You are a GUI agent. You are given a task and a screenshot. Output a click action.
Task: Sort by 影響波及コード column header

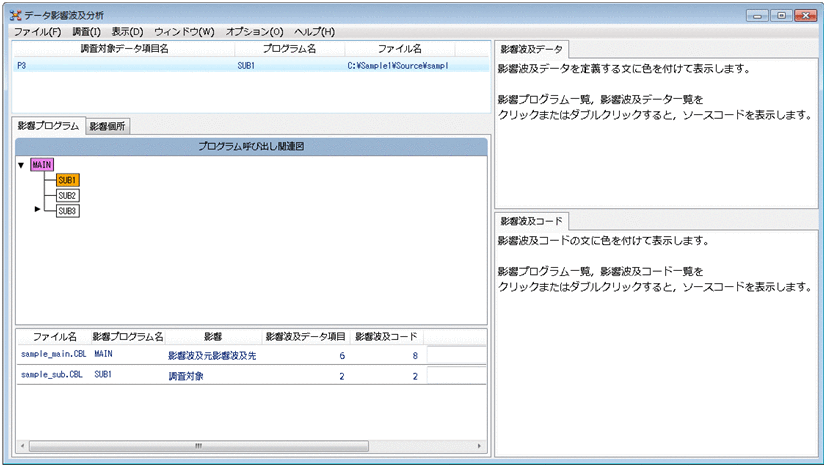point(386,337)
